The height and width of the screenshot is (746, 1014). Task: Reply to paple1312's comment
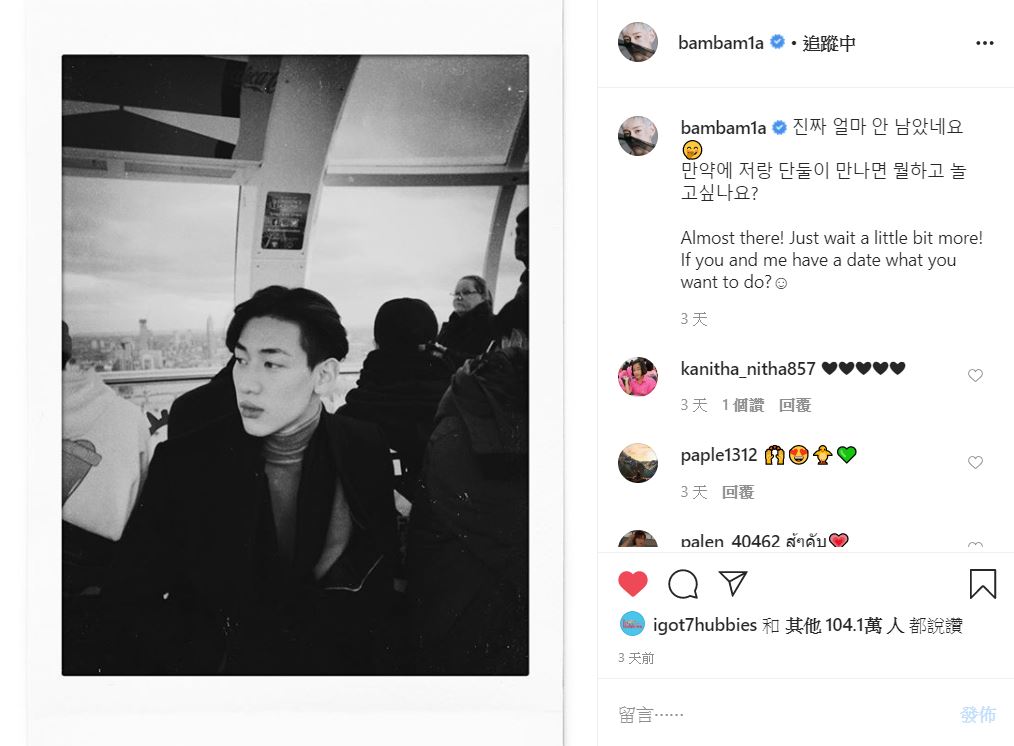(738, 492)
